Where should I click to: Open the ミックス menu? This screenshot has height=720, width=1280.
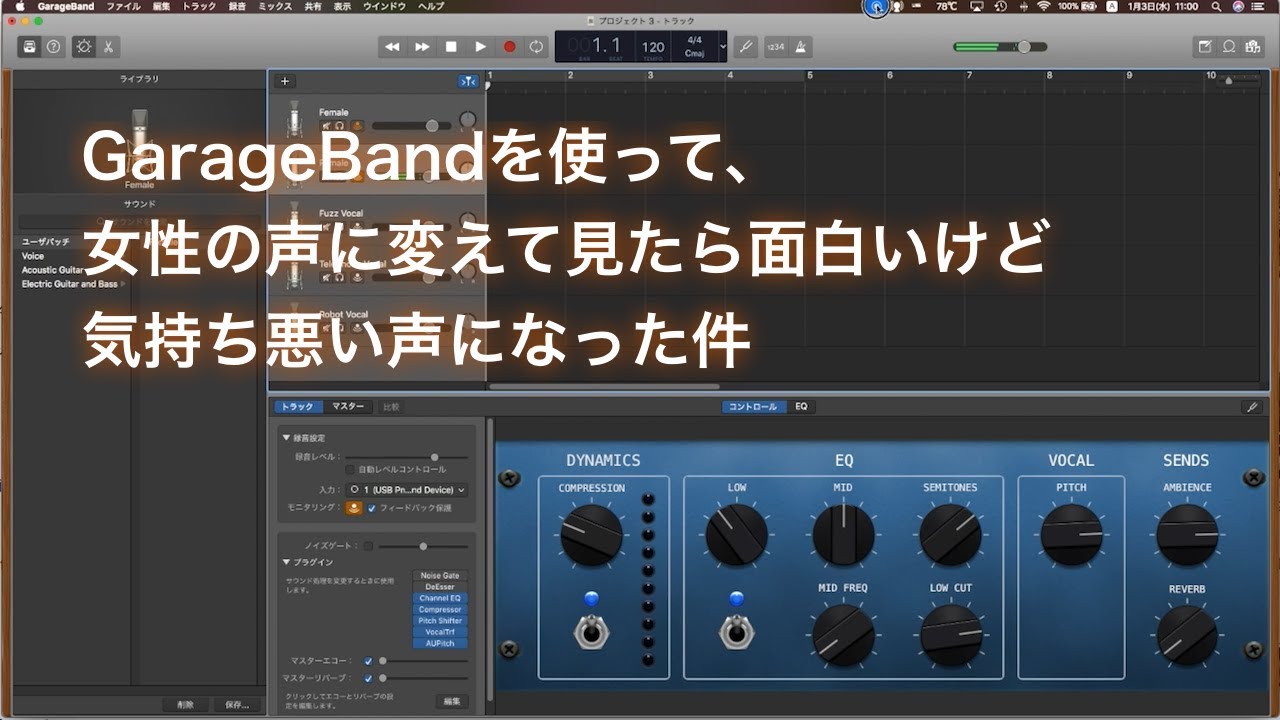275,6
